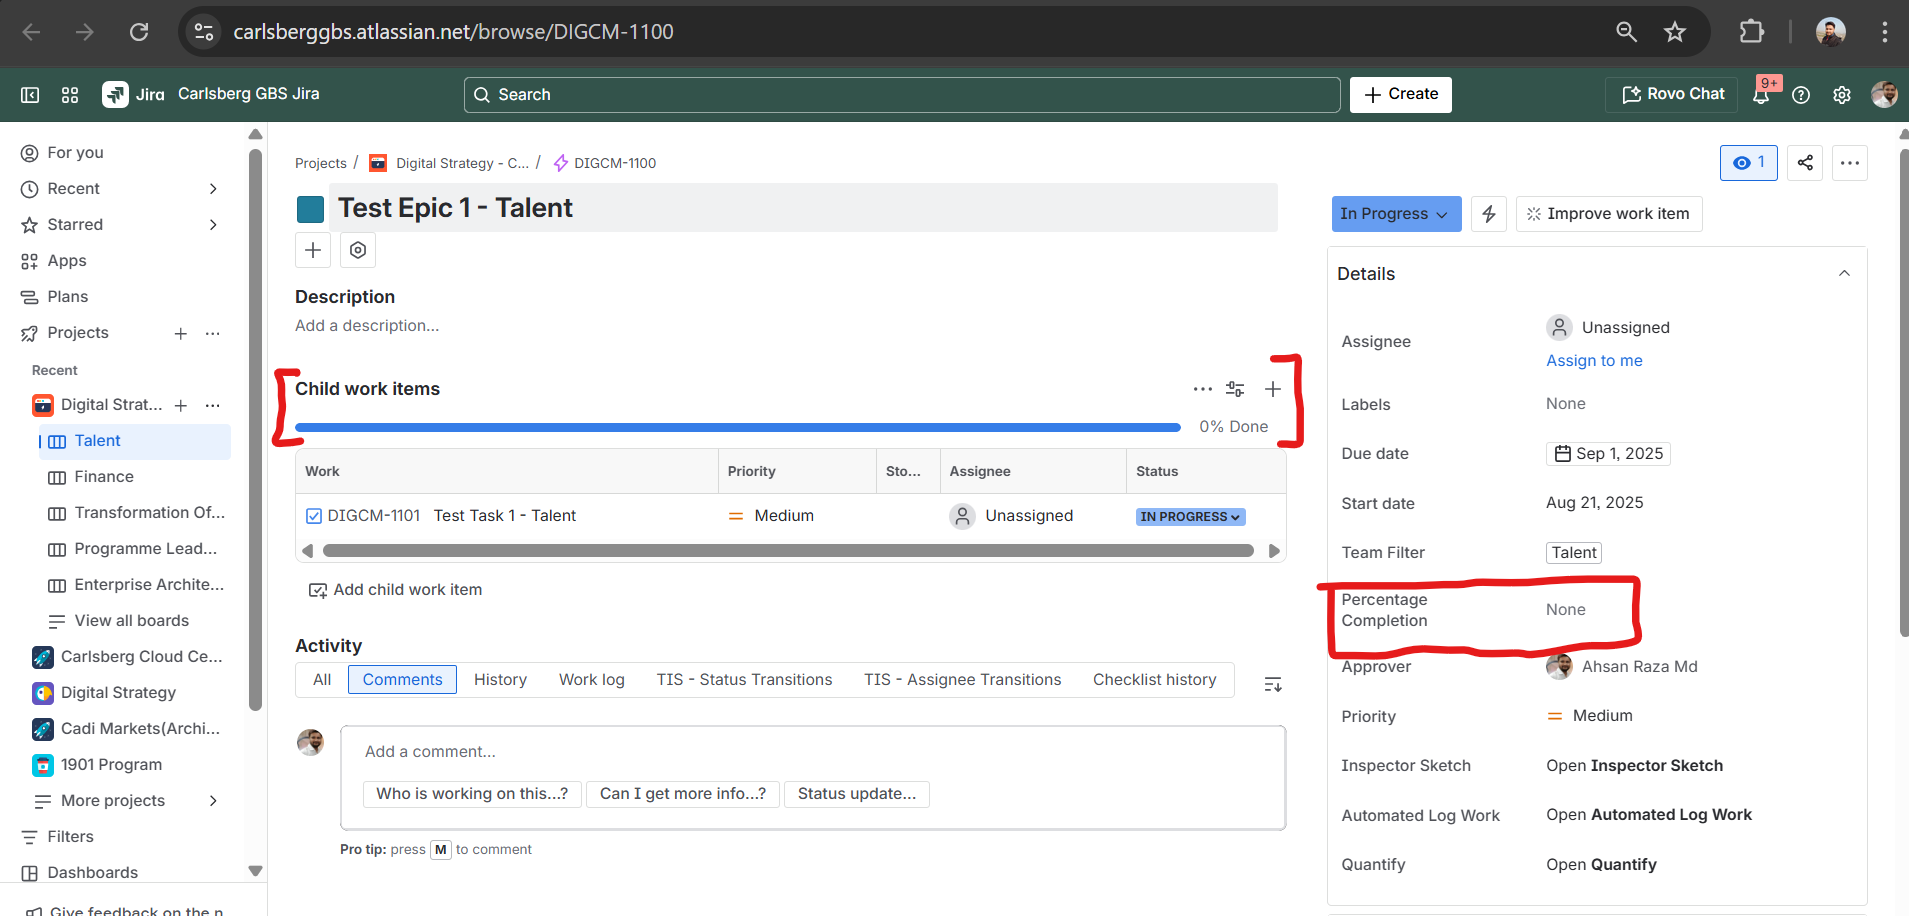
Task: Share this work item
Action: tap(1805, 163)
